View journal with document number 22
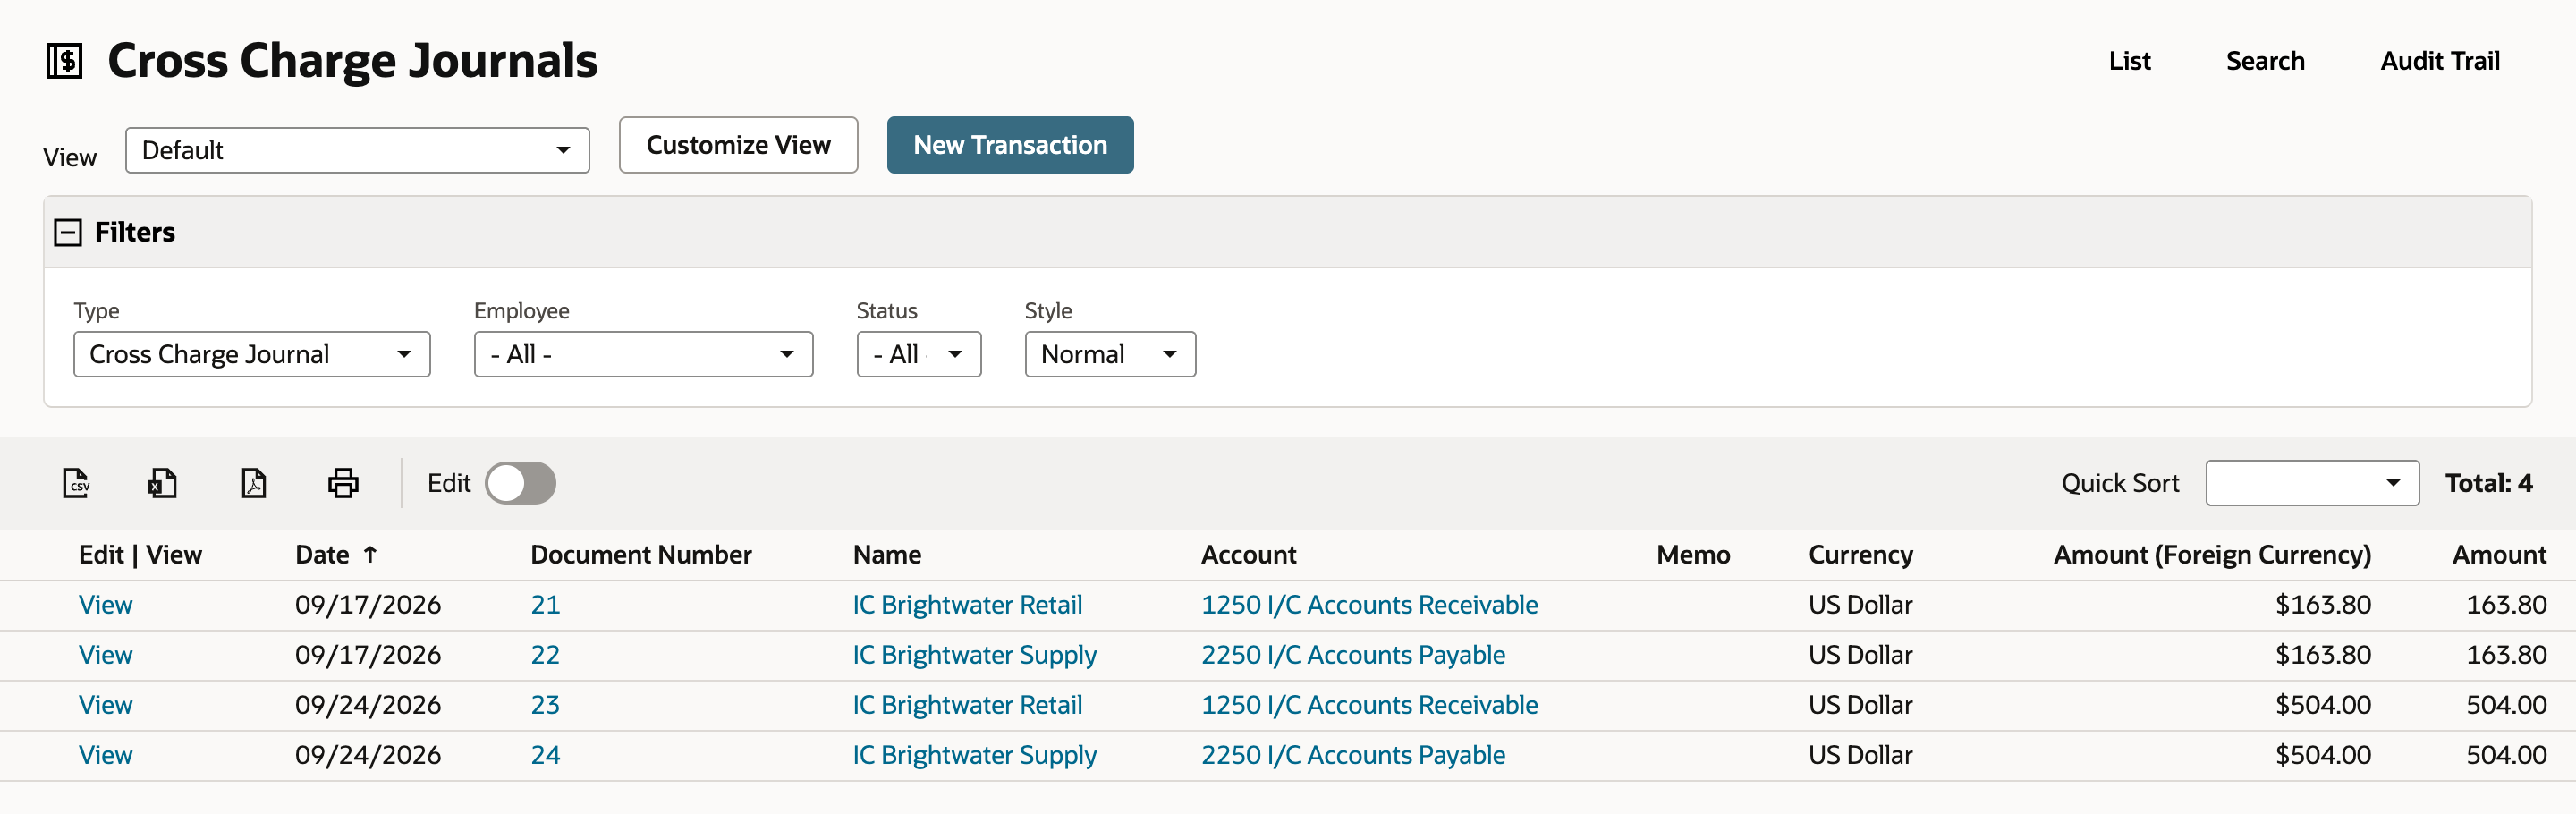 pos(106,655)
